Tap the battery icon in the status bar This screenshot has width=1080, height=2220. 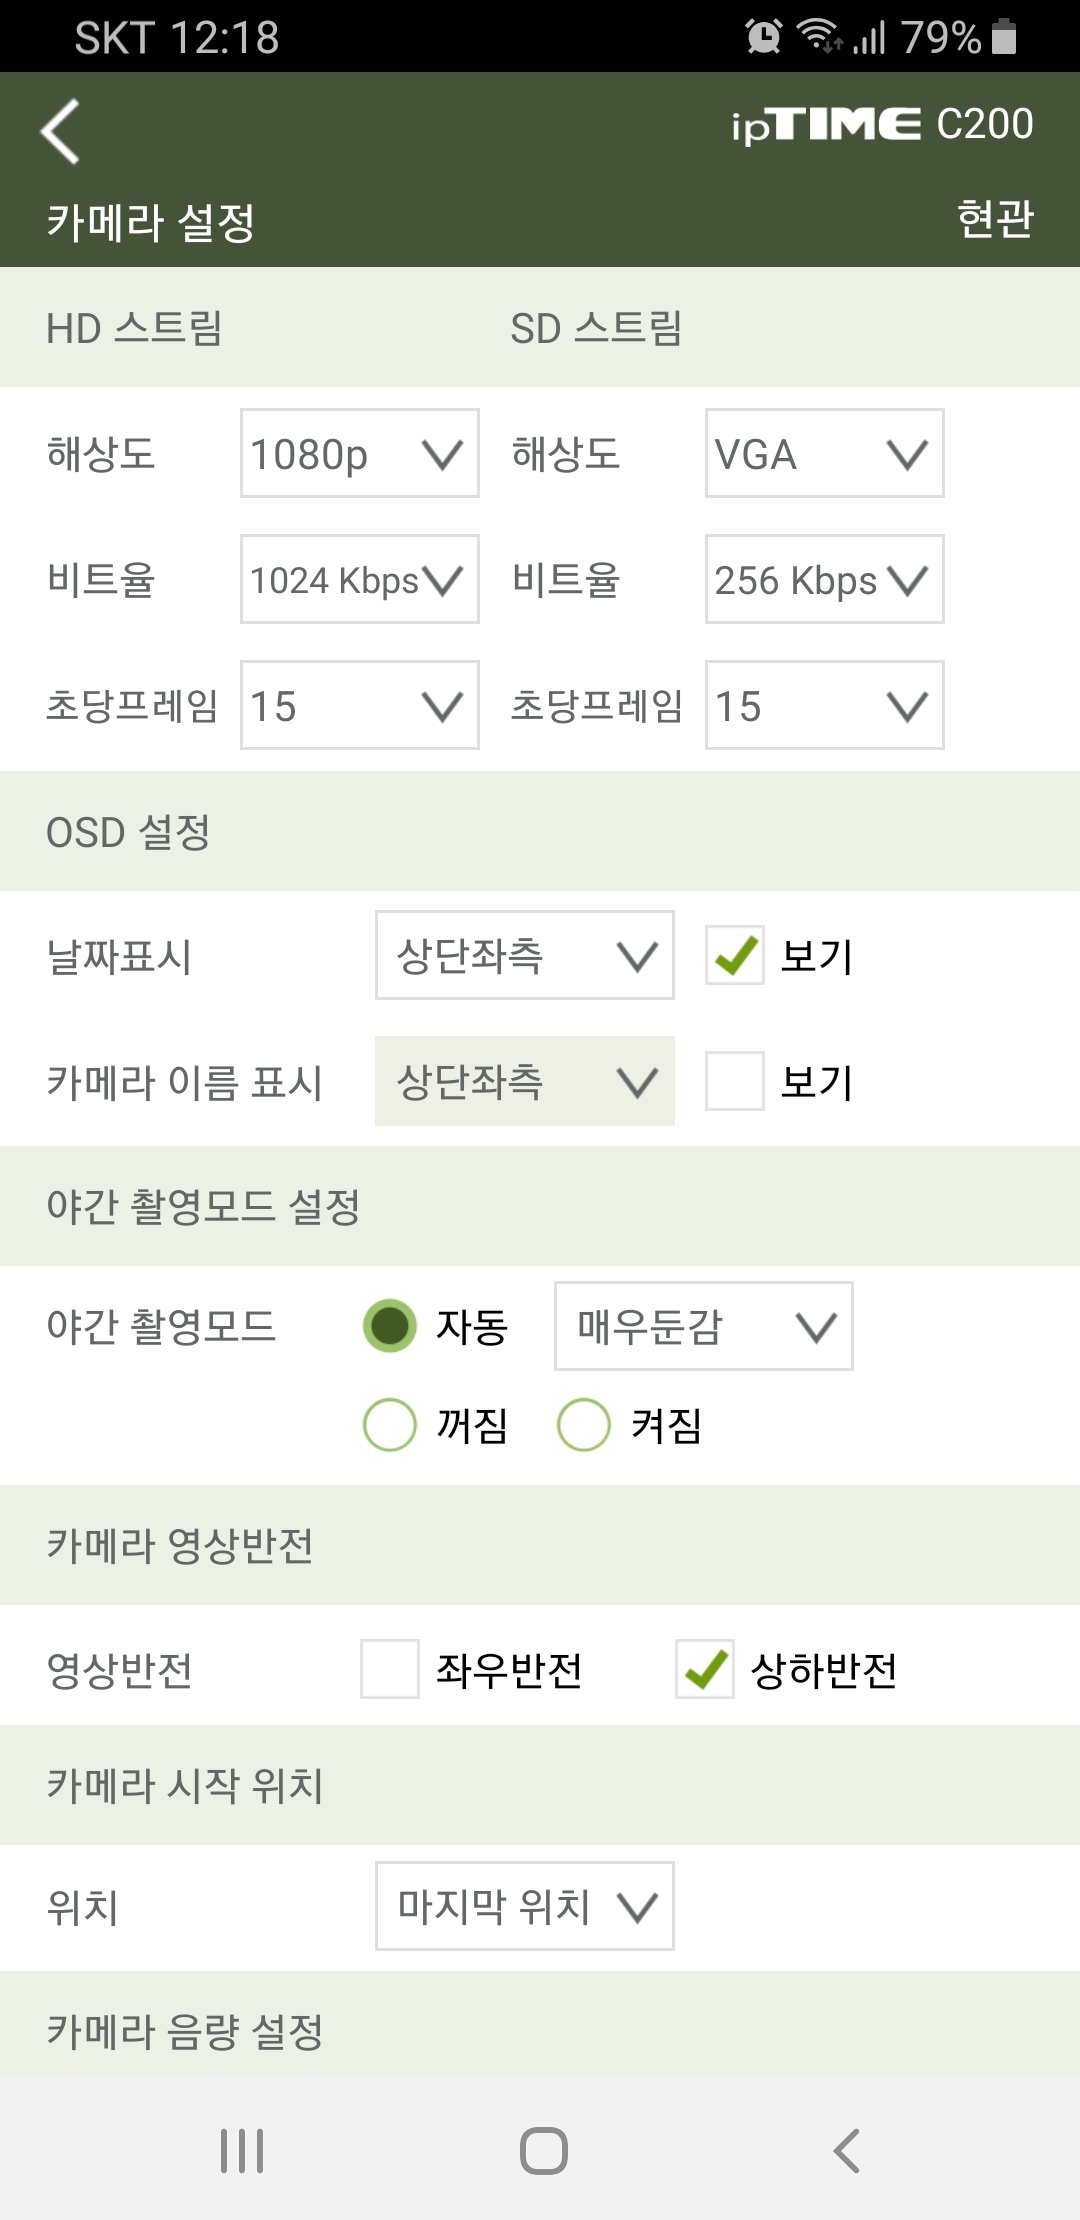click(1004, 37)
